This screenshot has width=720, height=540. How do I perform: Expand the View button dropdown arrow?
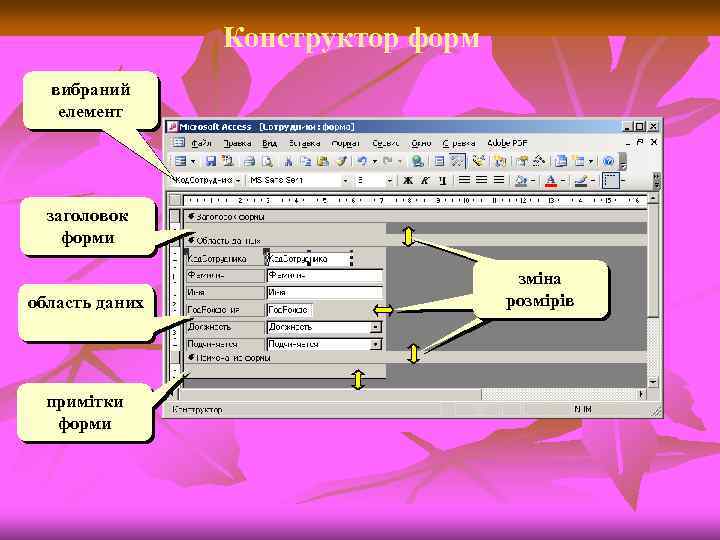tap(193, 162)
